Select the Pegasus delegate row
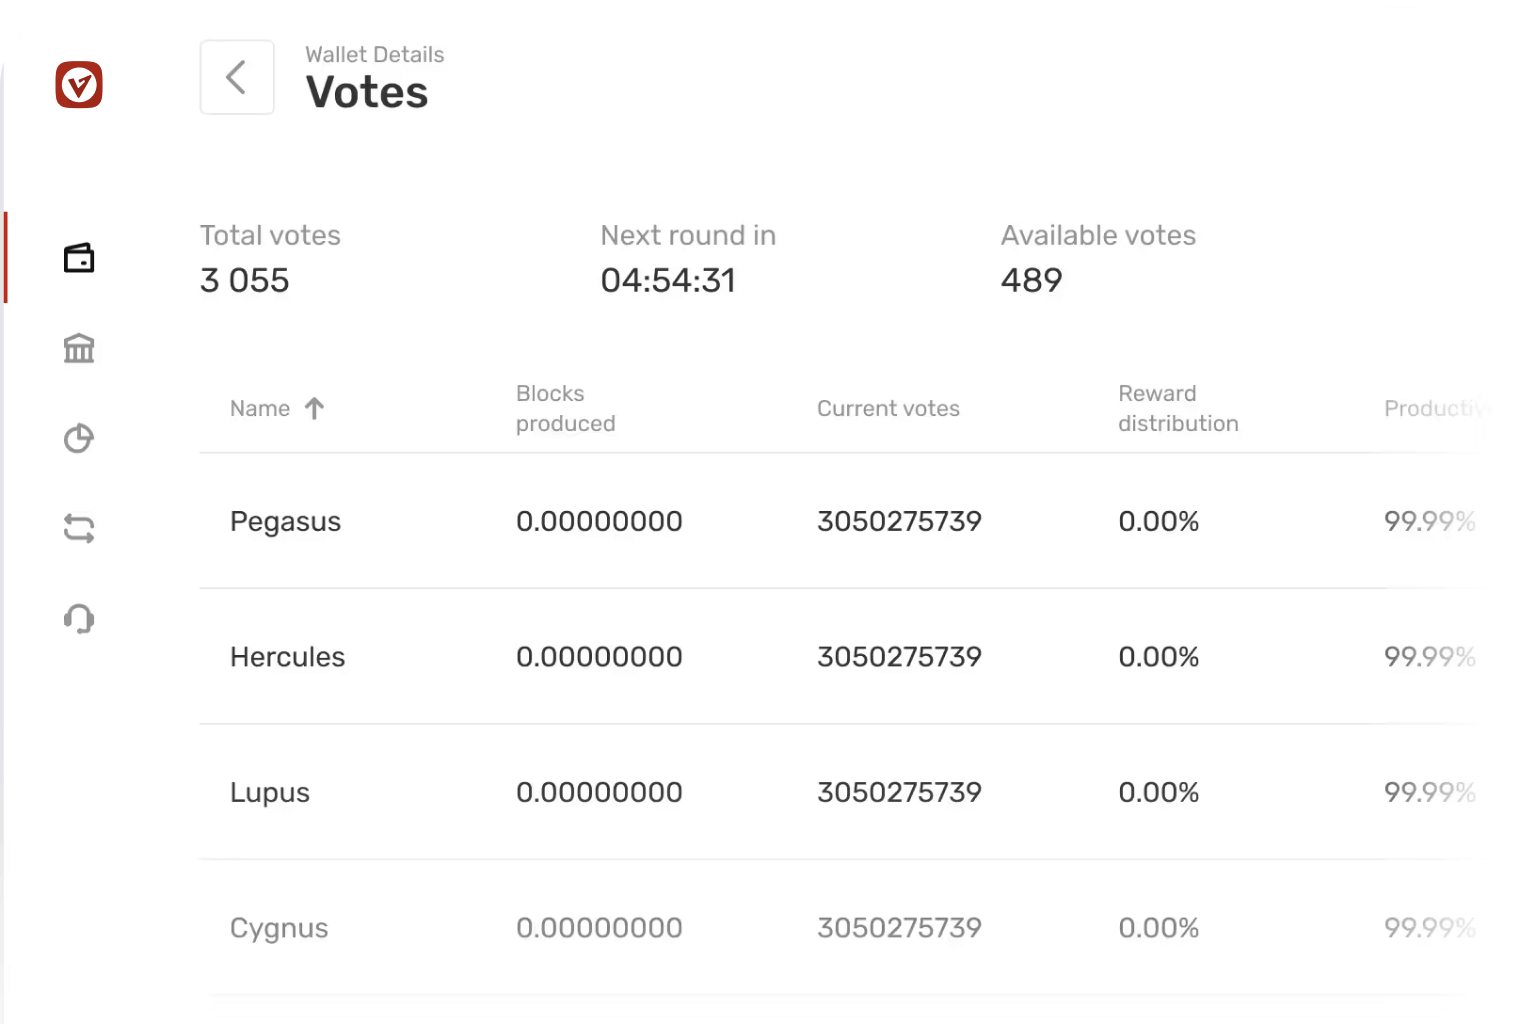Screen dimensions: 1536x1024 [285, 521]
